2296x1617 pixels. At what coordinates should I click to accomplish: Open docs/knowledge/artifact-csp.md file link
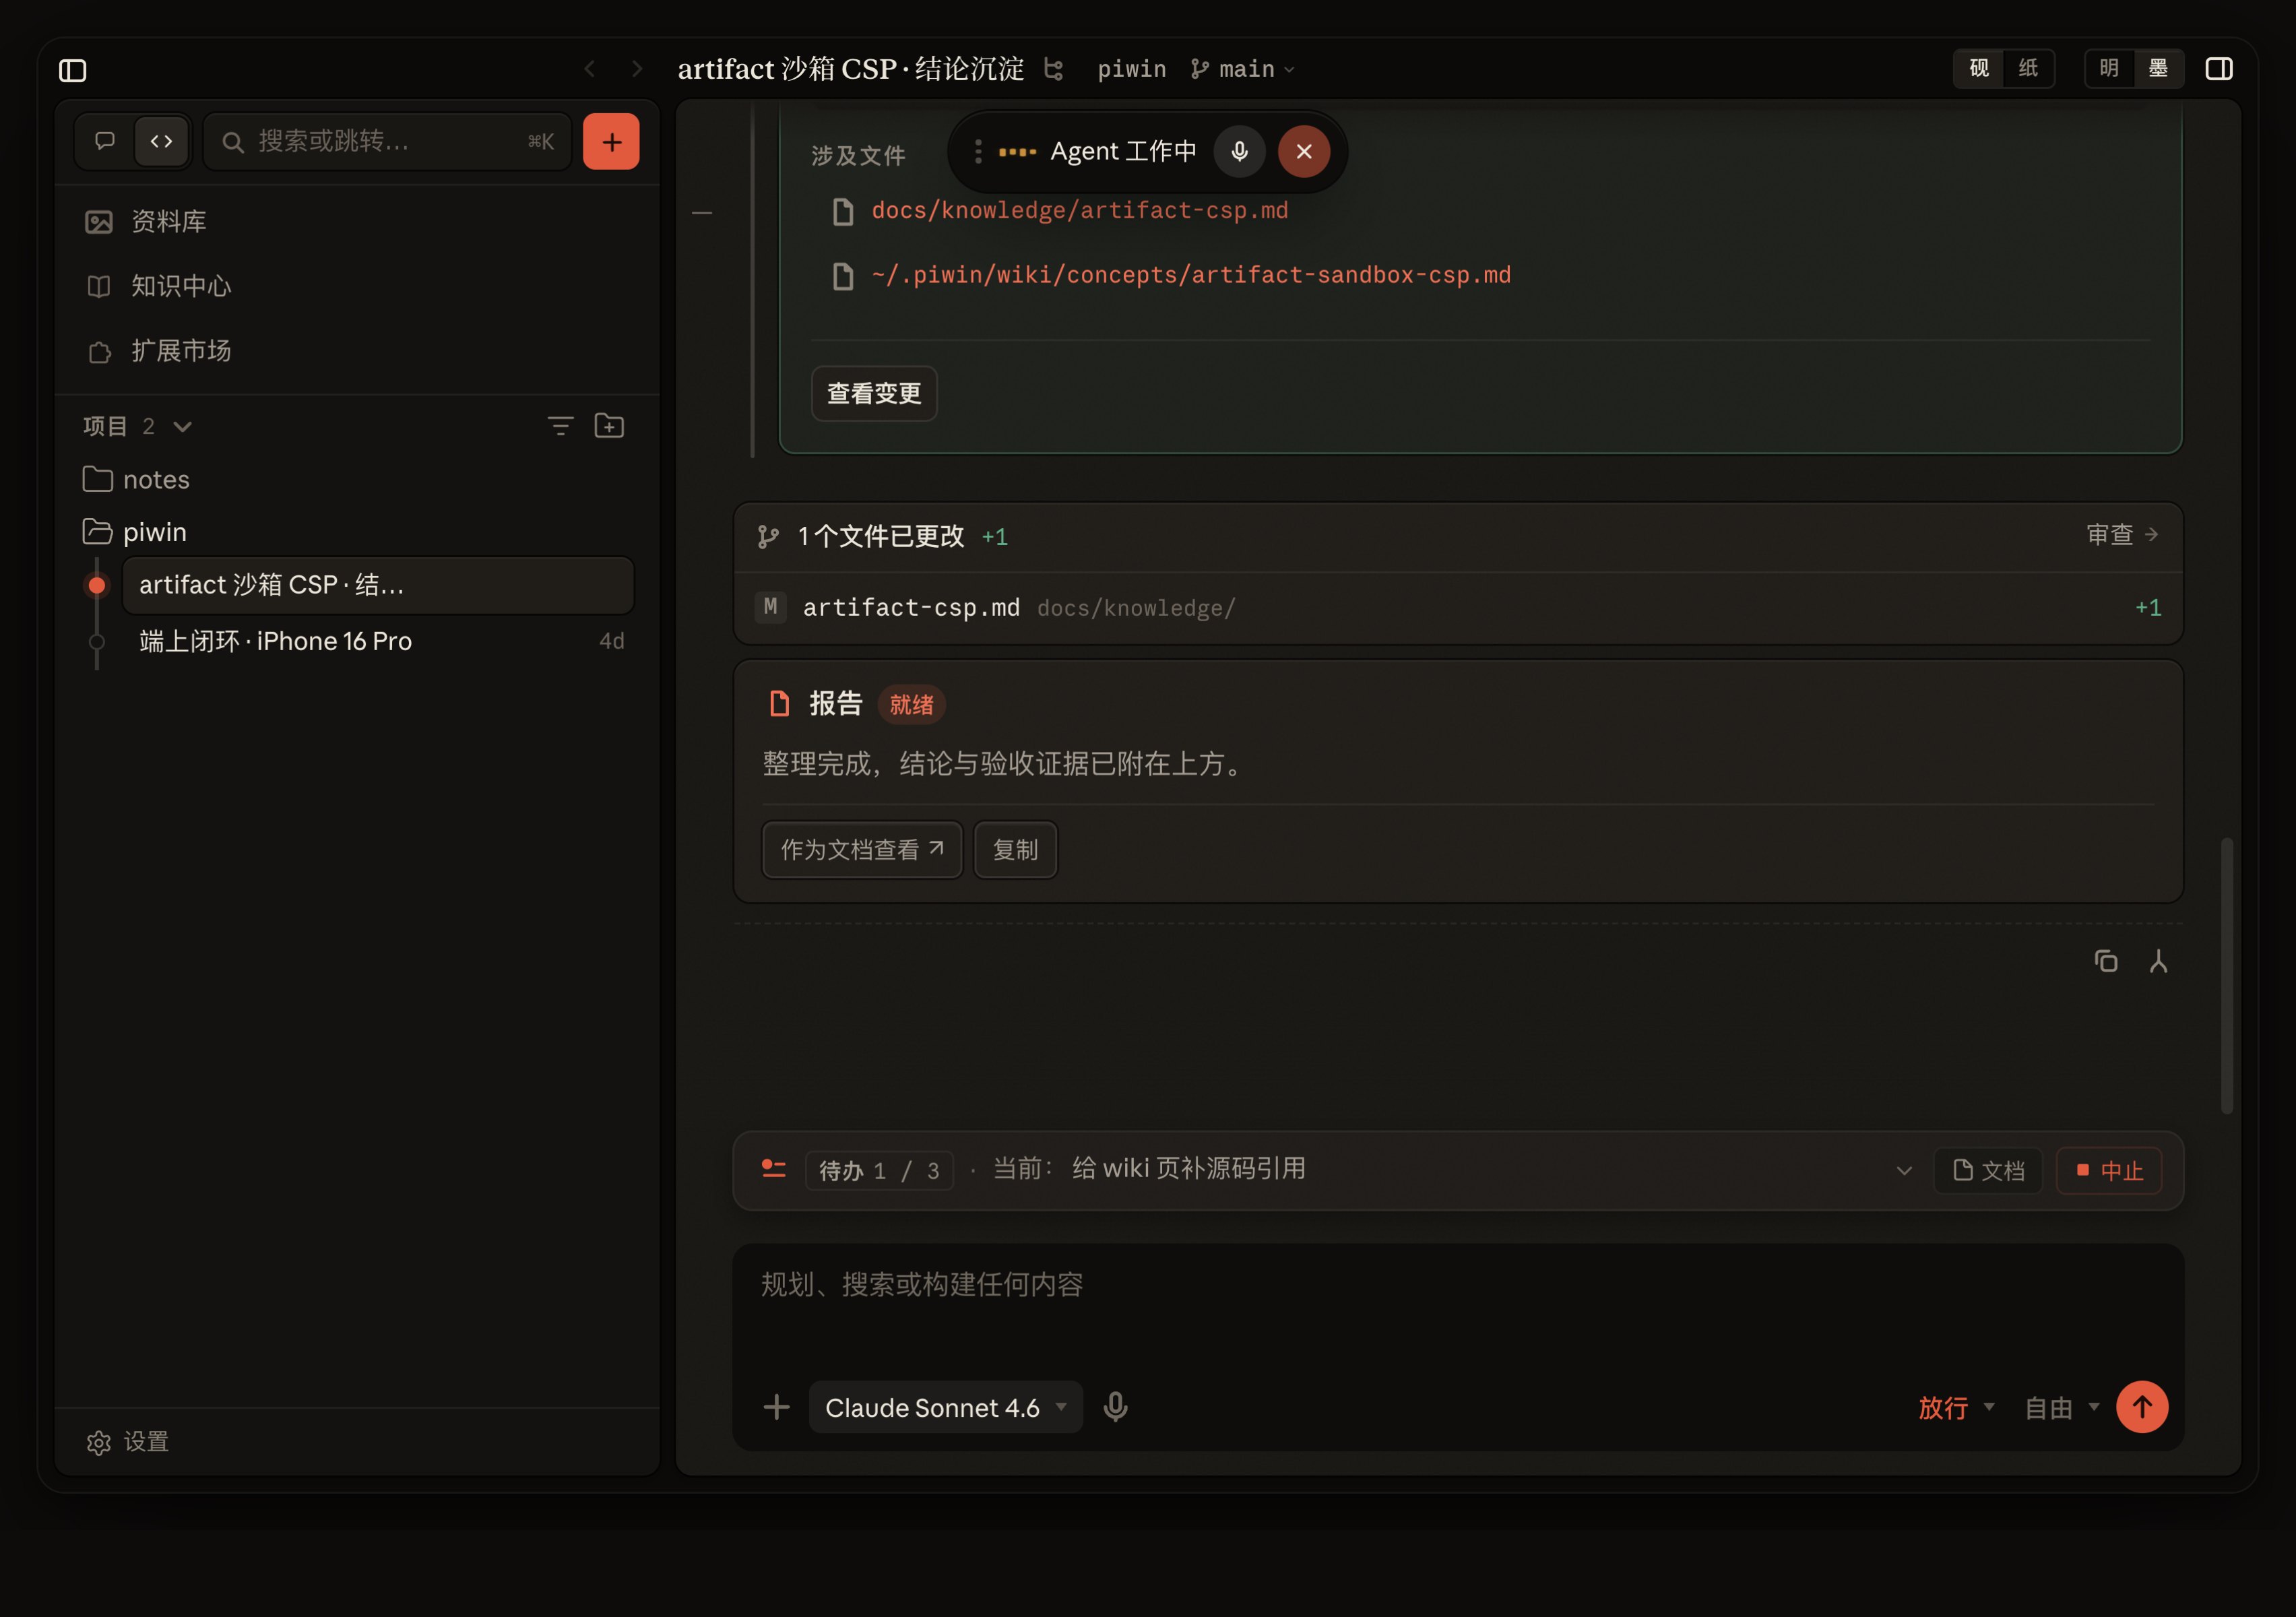click(1079, 211)
